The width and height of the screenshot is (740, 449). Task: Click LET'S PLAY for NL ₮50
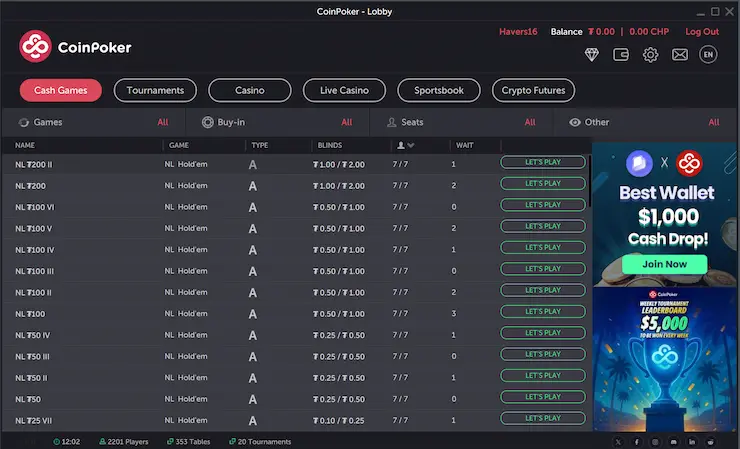click(543, 397)
